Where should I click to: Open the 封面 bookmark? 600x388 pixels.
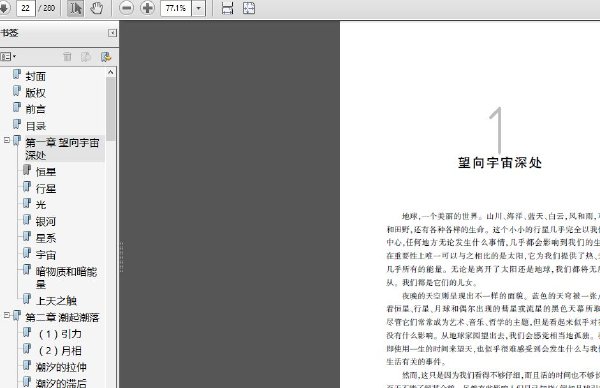coord(36,76)
